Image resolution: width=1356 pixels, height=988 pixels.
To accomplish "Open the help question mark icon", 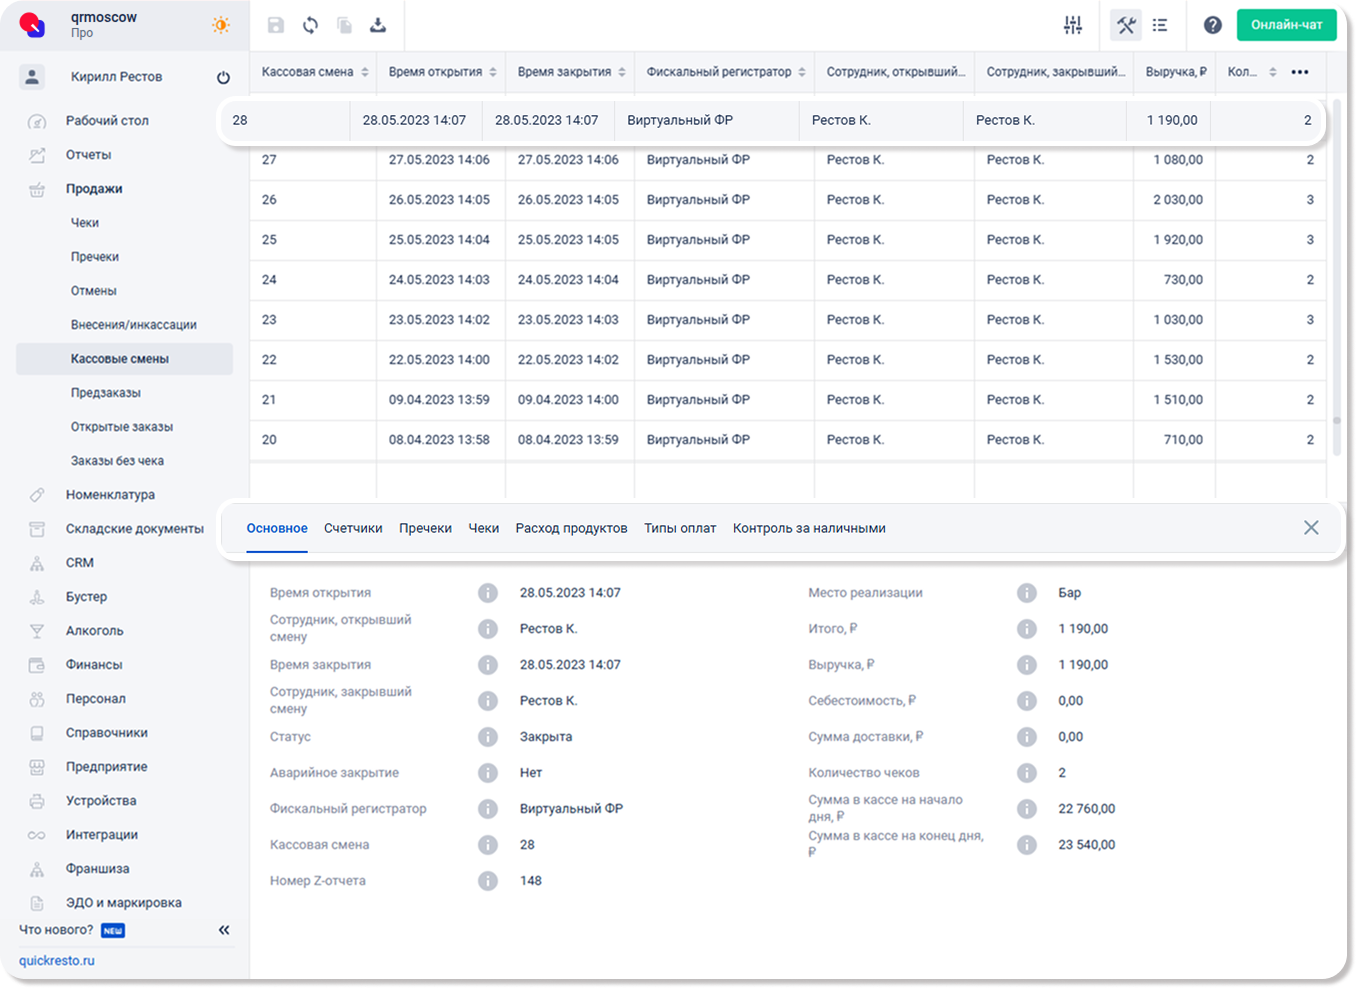I will (x=1212, y=25).
